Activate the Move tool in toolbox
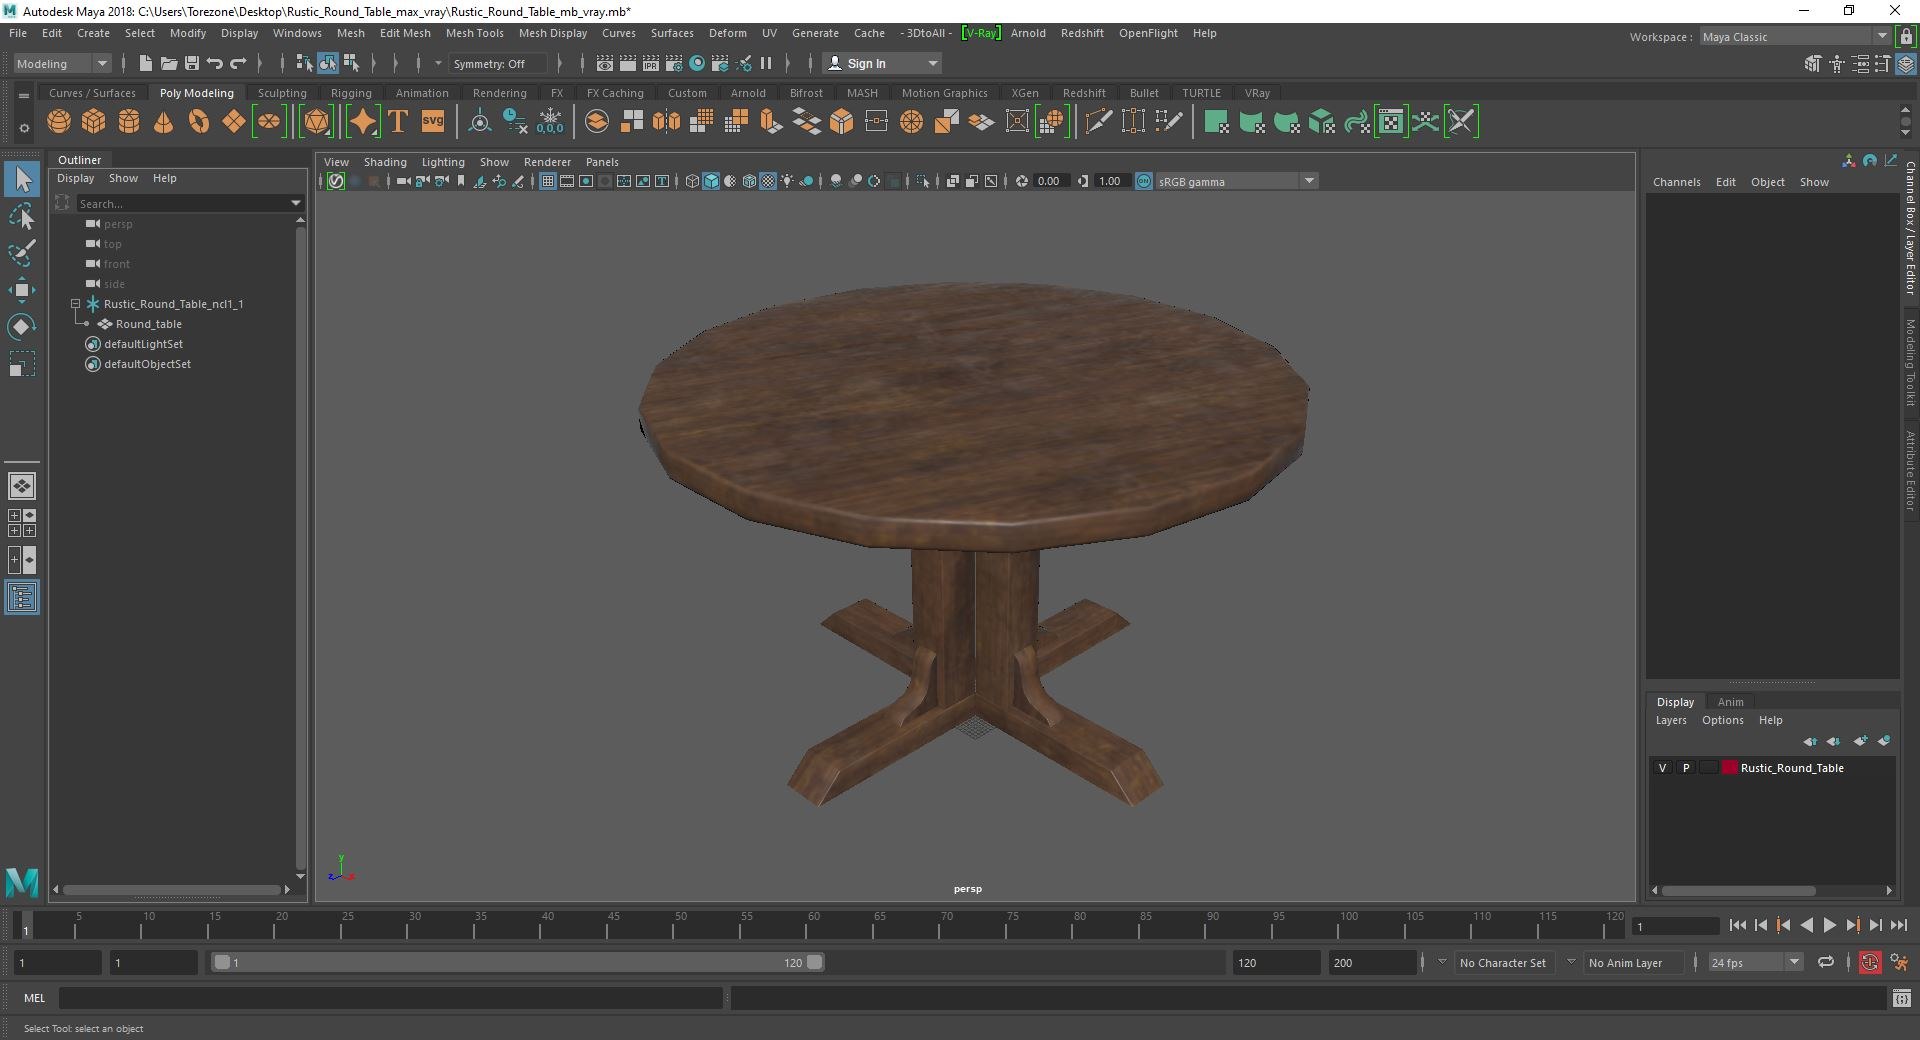The width and height of the screenshot is (1920, 1040). coord(22,290)
